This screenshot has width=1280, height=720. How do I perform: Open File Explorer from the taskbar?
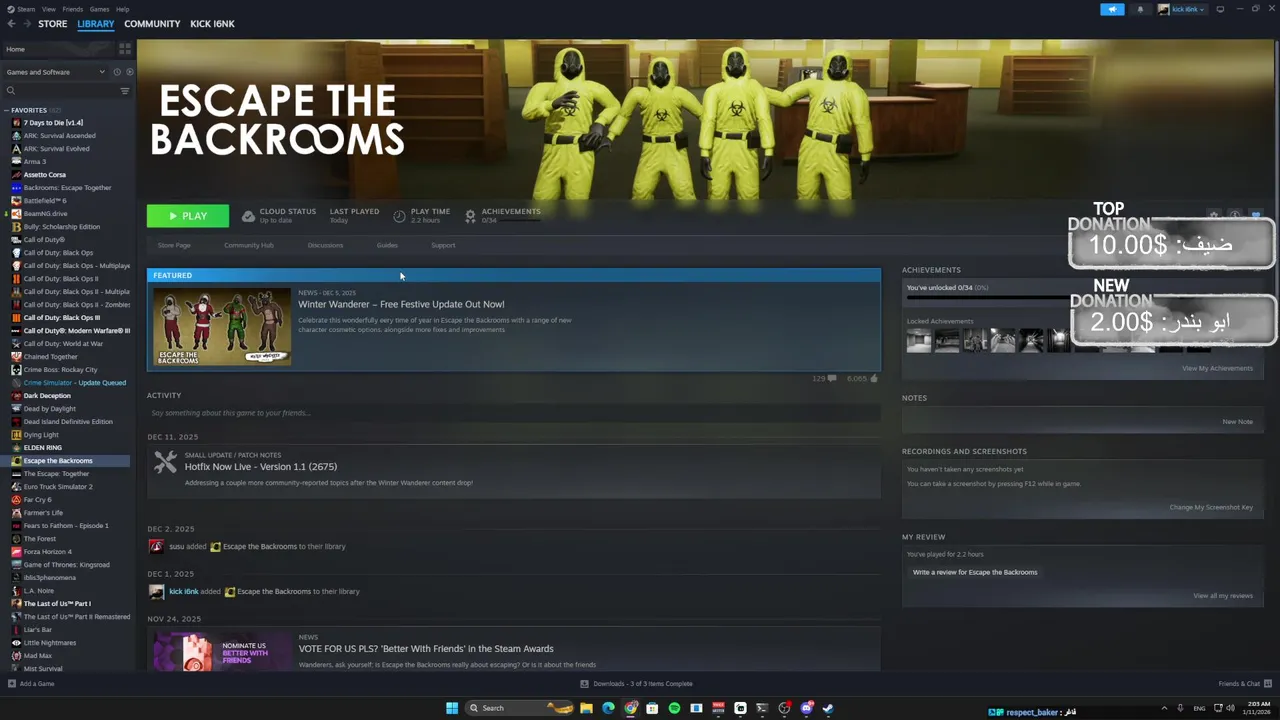point(586,708)
